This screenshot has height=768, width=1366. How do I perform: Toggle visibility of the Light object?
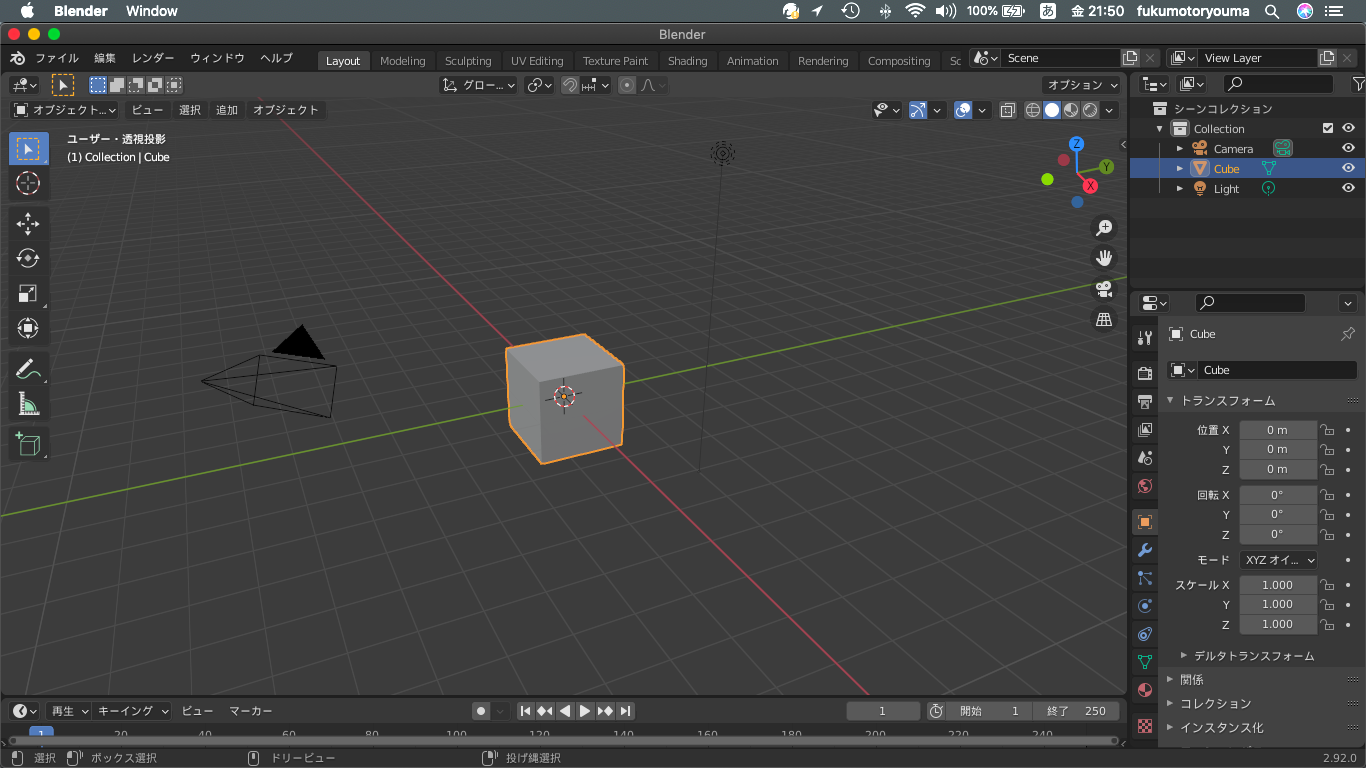pos(1348,188)
